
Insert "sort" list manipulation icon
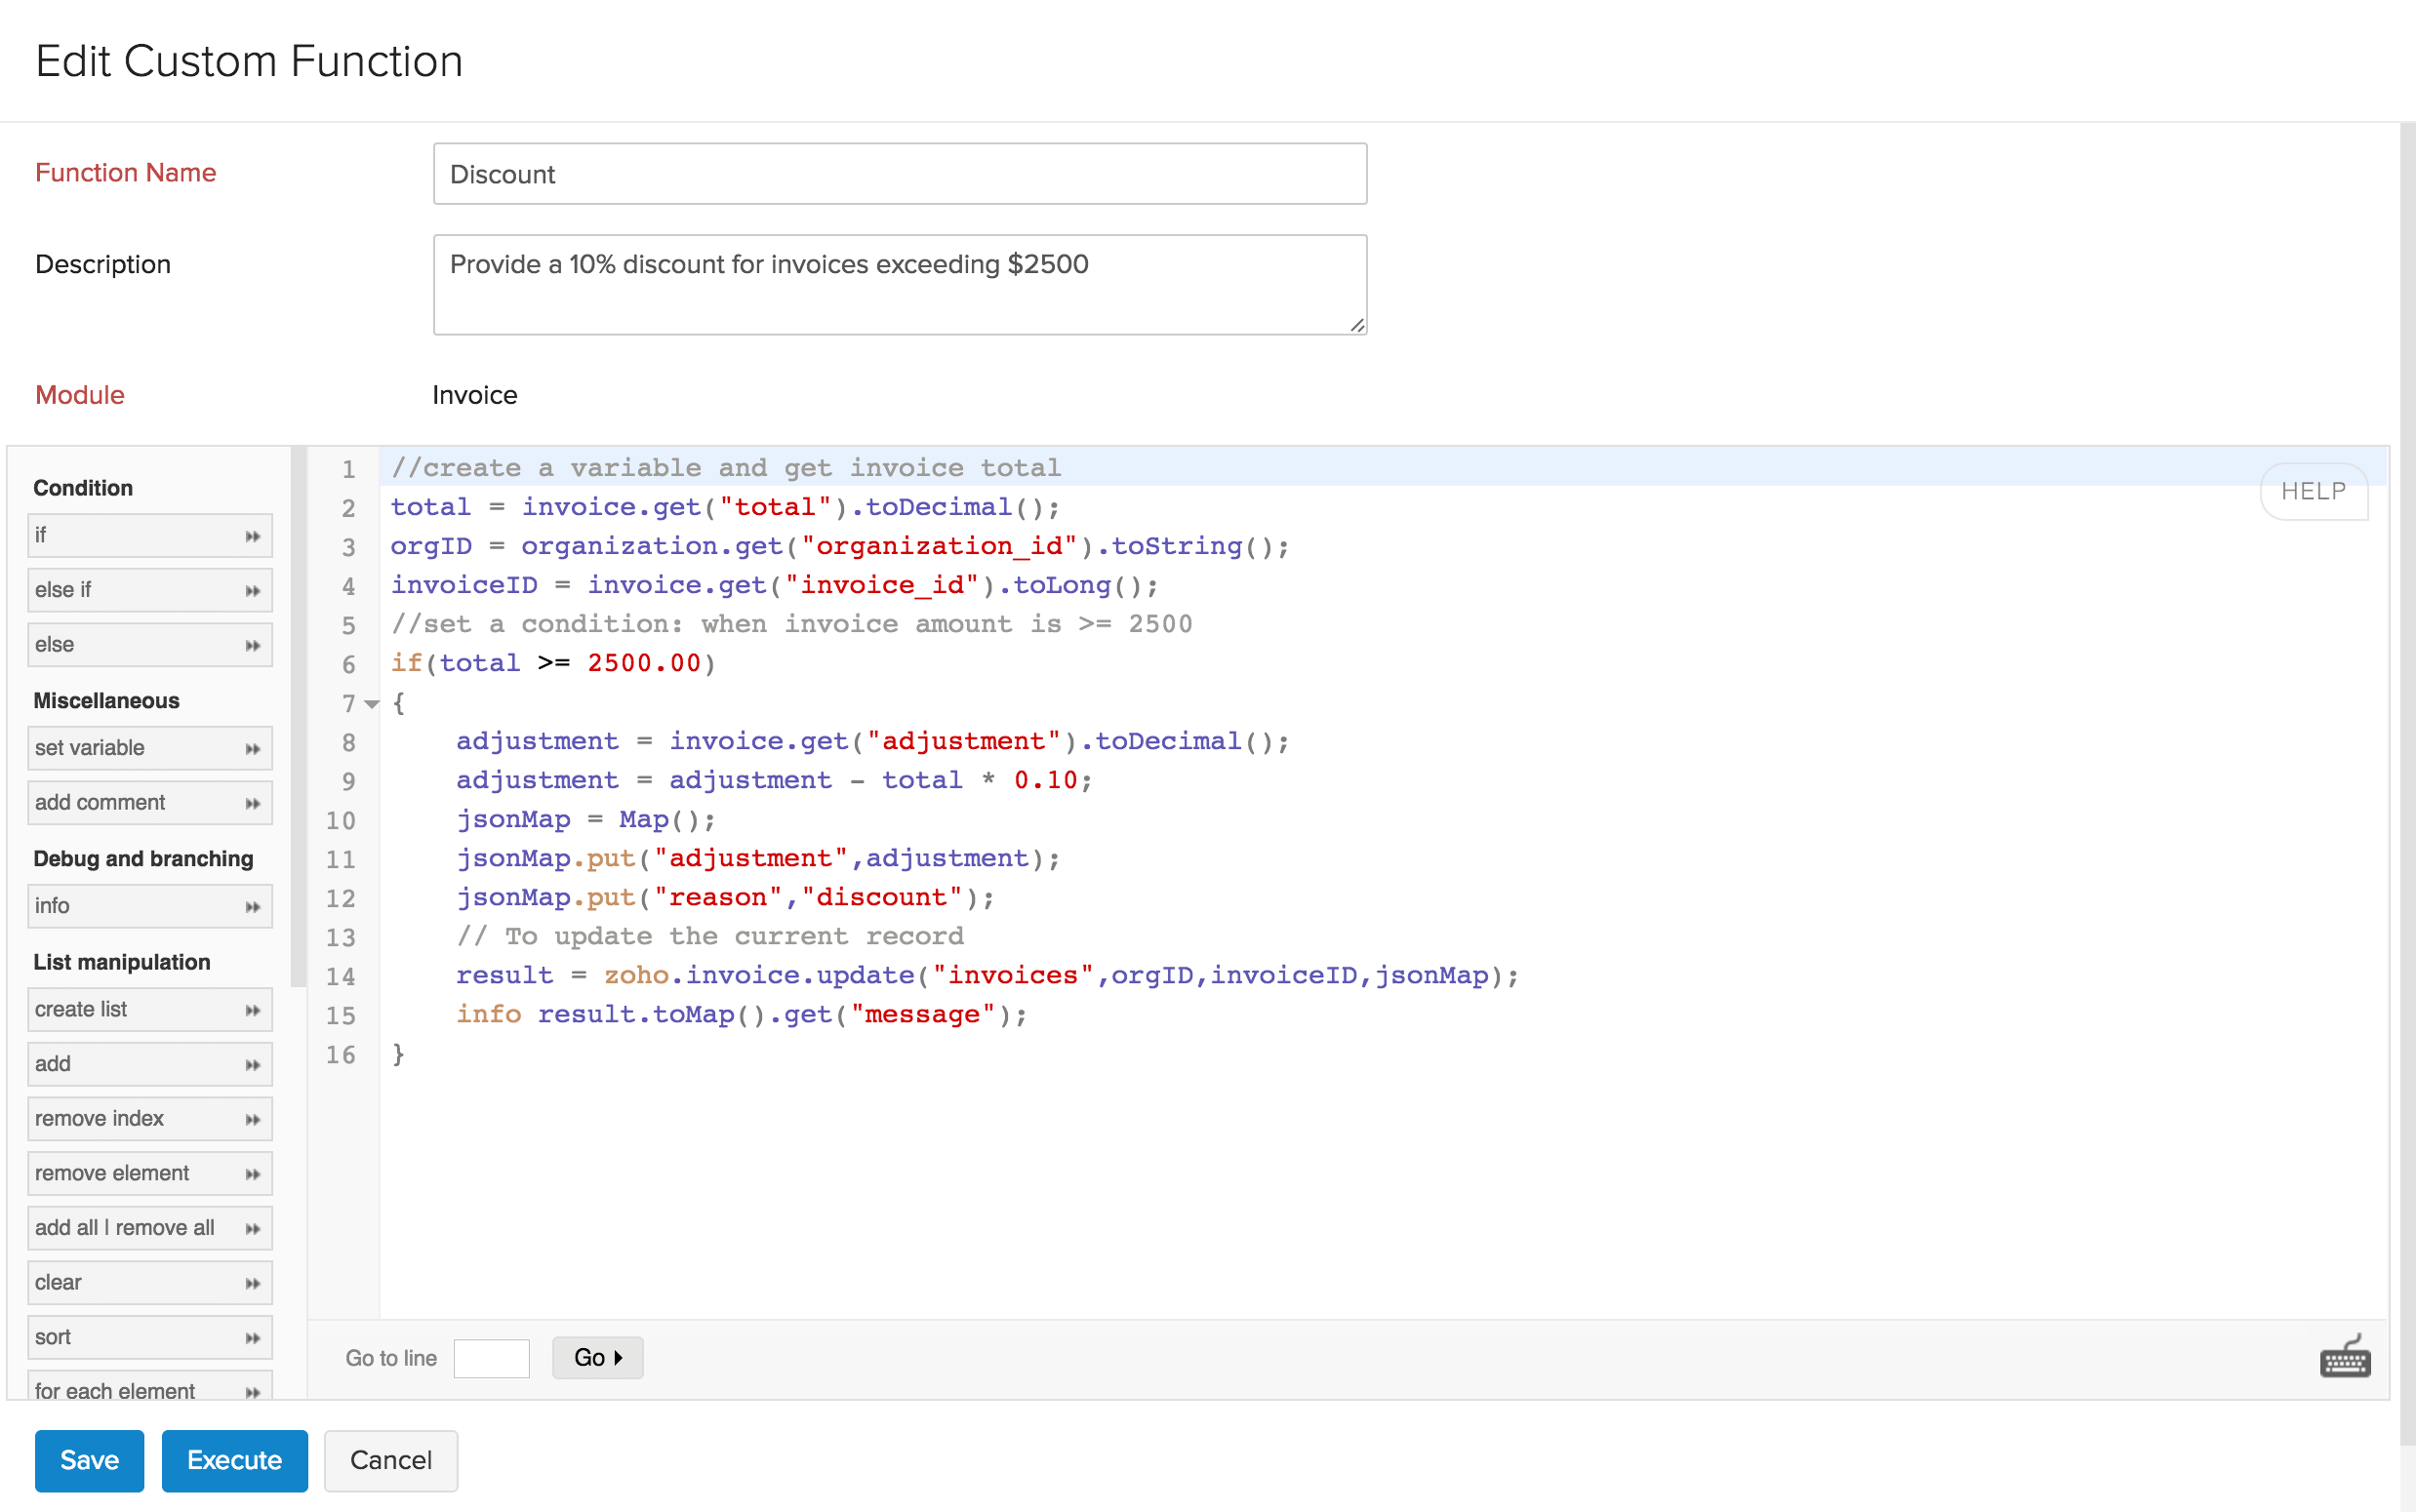[x=255, y=1336]
